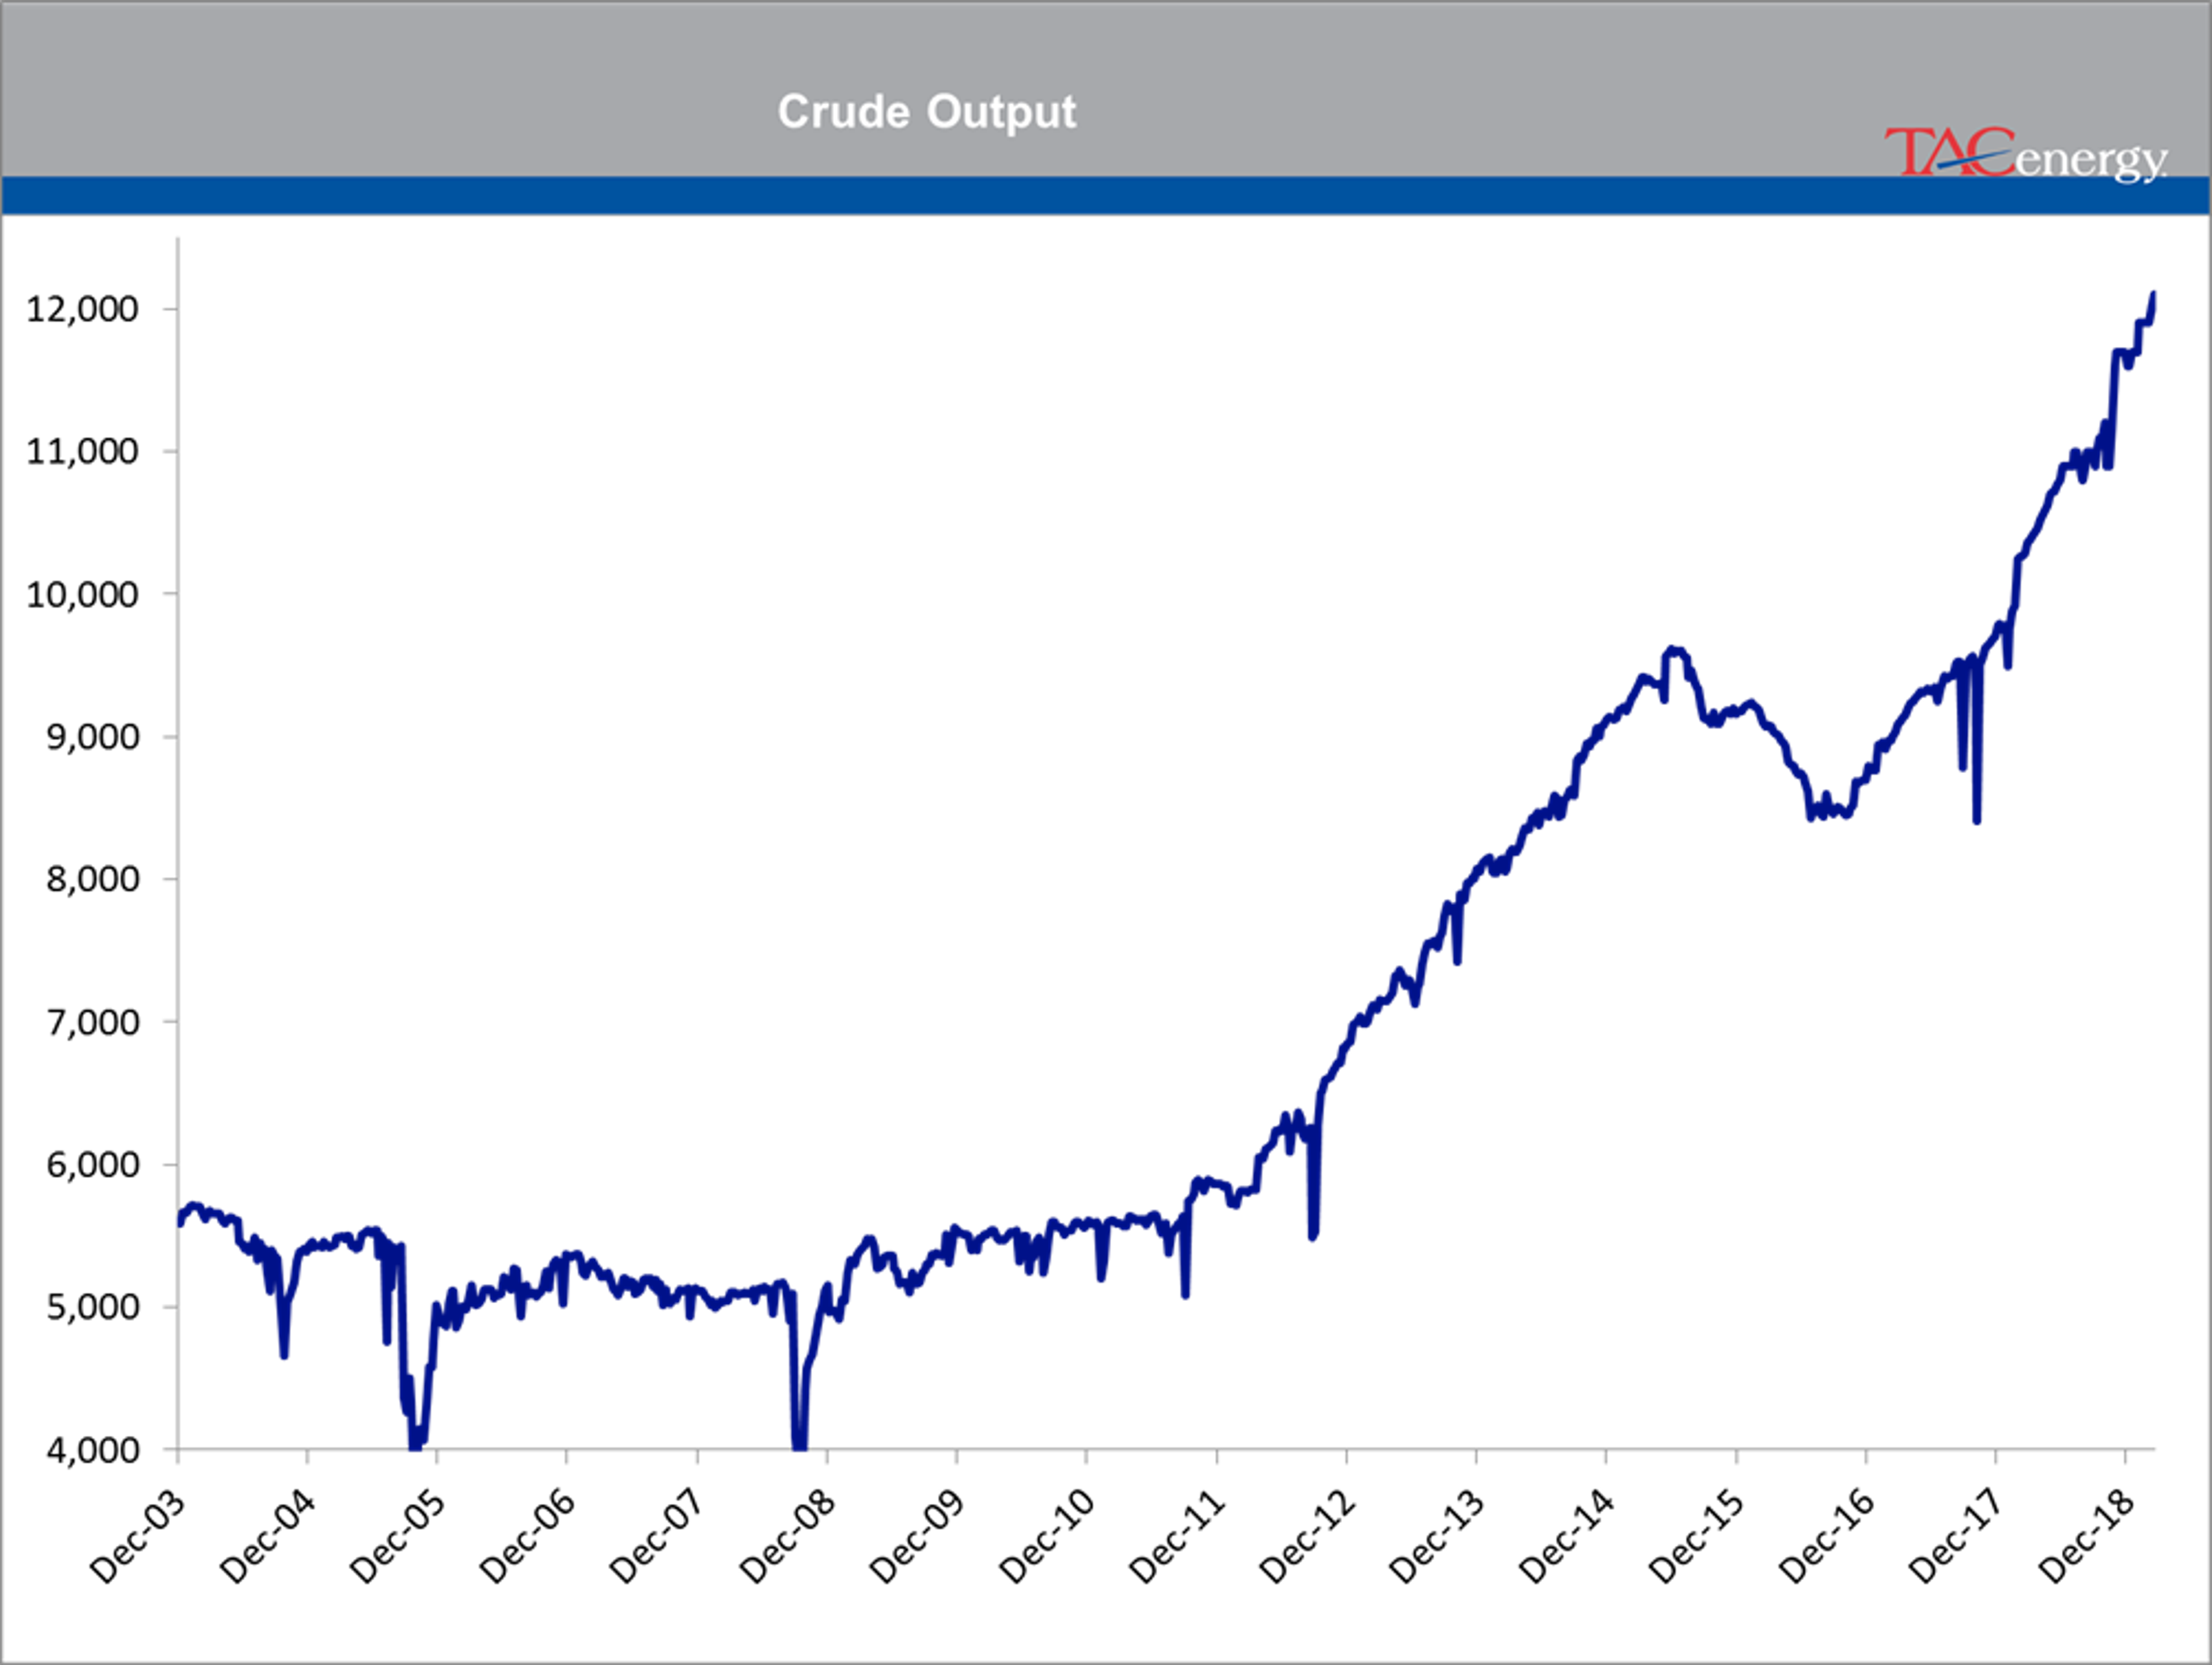
Task: Click the Dec-16 x-axis label
Action: pyautogui.click(x=1827, y=1537)
